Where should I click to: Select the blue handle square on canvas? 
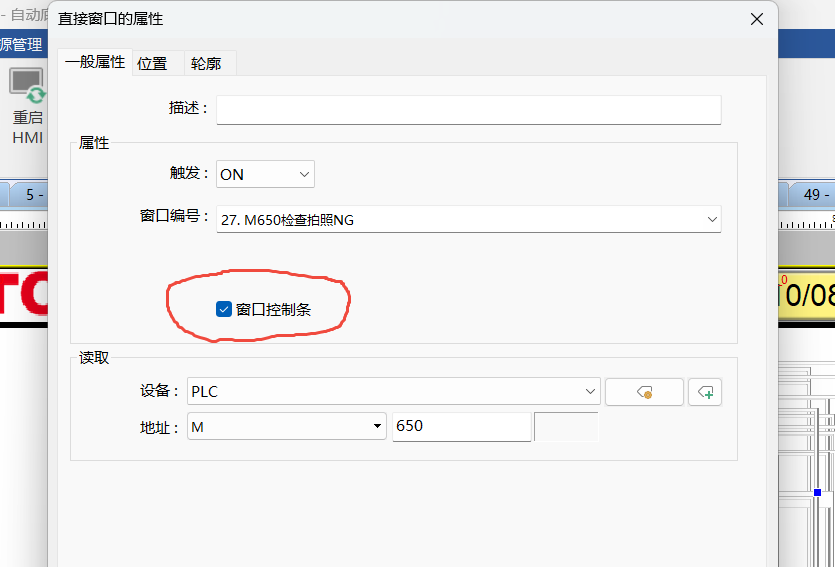[817, 492]
